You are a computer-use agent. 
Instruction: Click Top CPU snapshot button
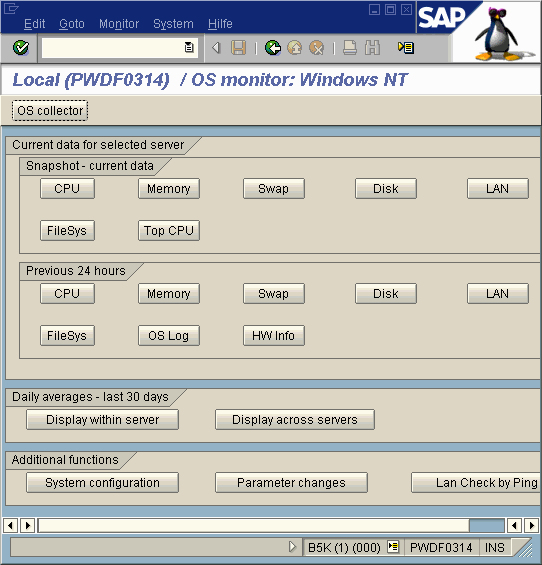169,231
